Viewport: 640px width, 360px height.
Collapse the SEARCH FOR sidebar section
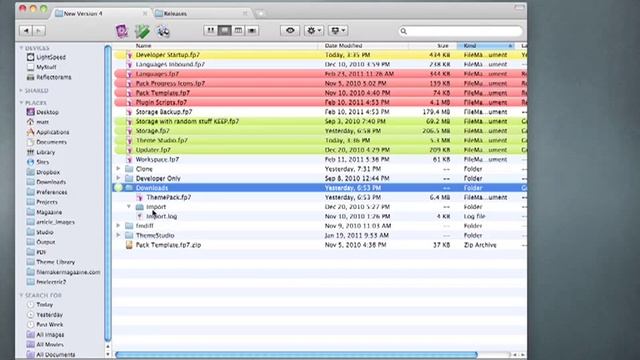(21, 295)
